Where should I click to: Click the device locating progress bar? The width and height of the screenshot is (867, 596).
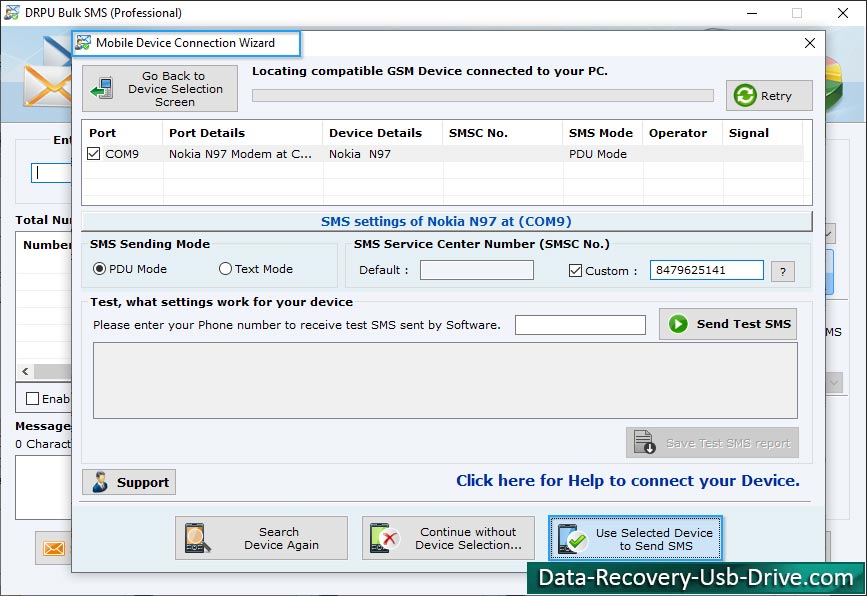click(x=483, y=96)
